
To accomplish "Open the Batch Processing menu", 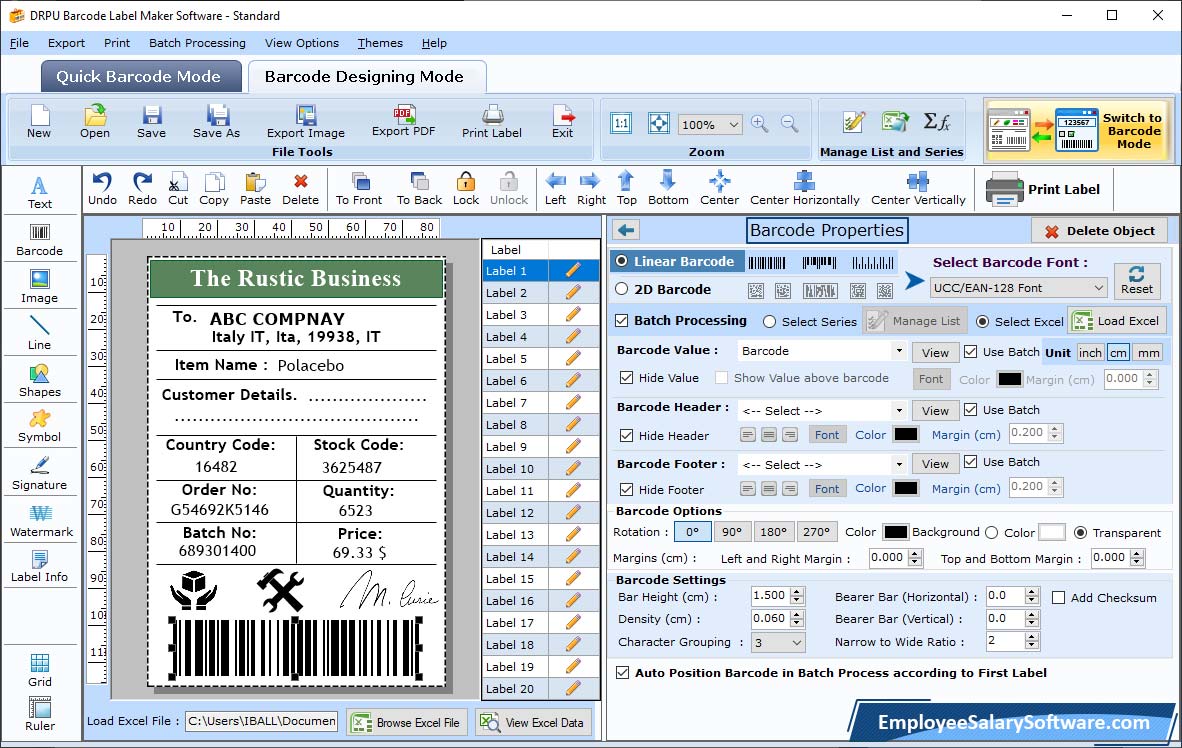I will (x=198, y=43).
